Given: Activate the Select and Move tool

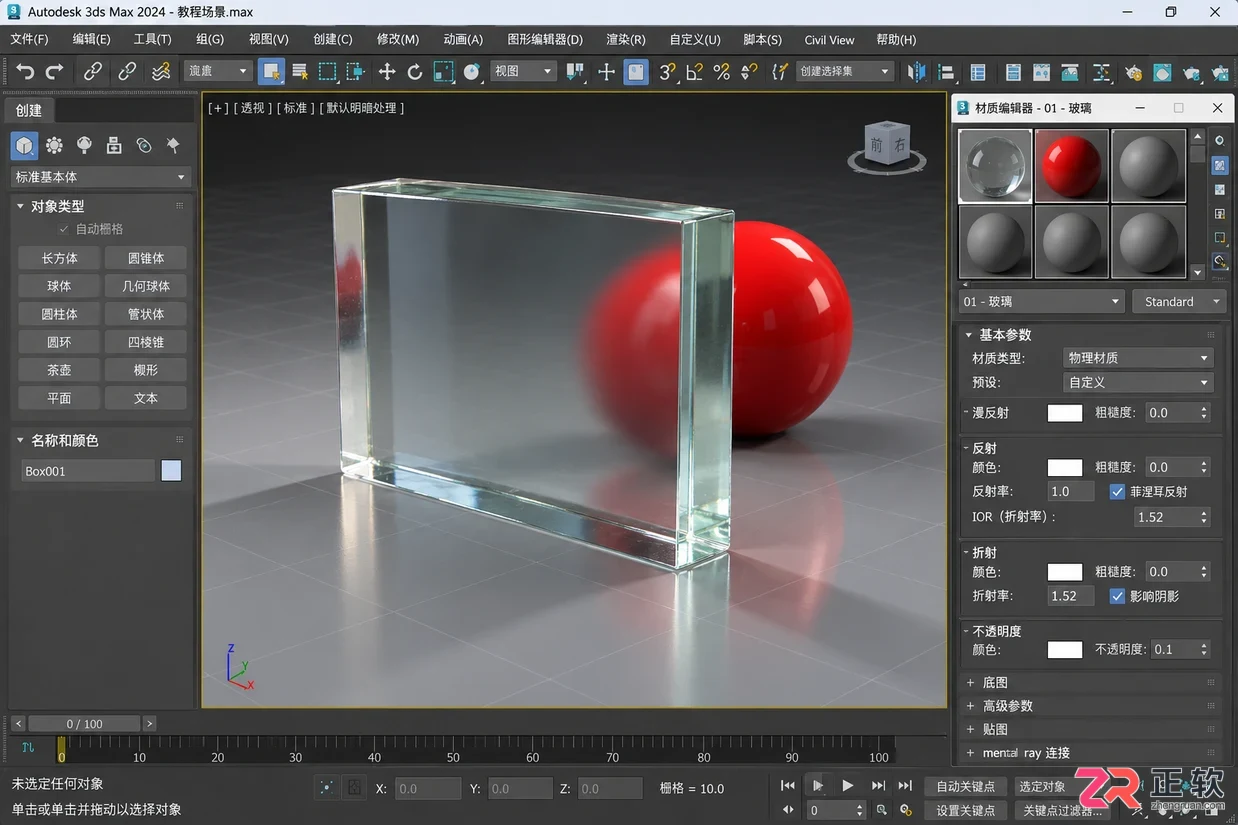Looking at the screenshot, I should click(x=387, y=71).
